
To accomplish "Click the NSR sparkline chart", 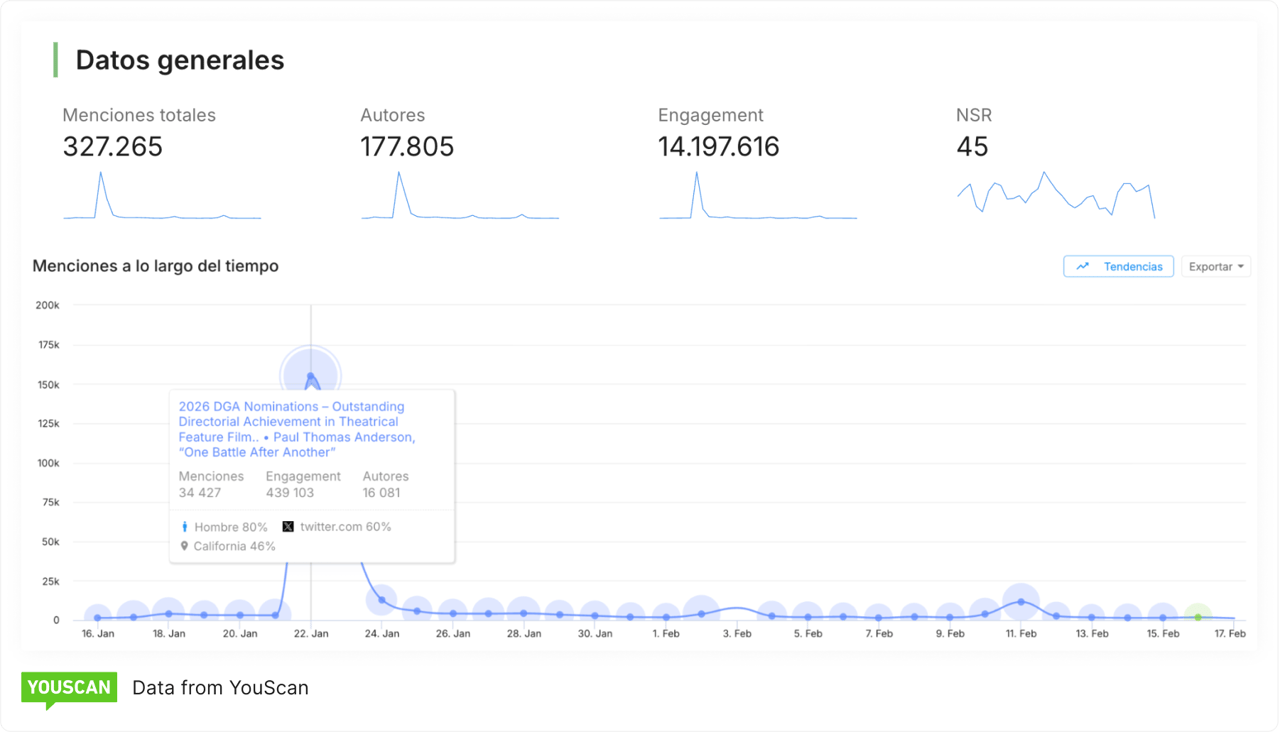I will pos(1055,196).
